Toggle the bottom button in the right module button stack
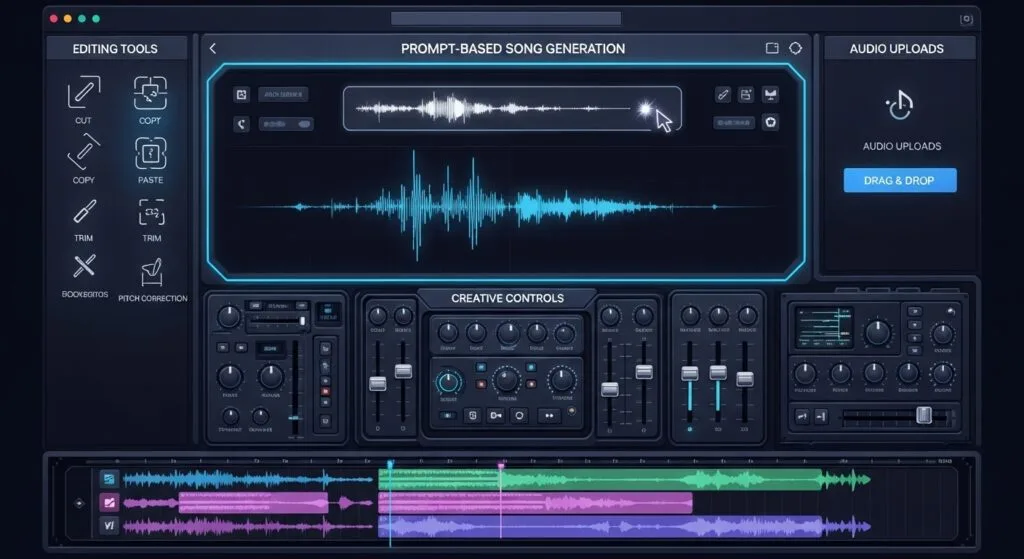Screen dimensions: 1024x559 pyautogui.click(x=915, y=351)
